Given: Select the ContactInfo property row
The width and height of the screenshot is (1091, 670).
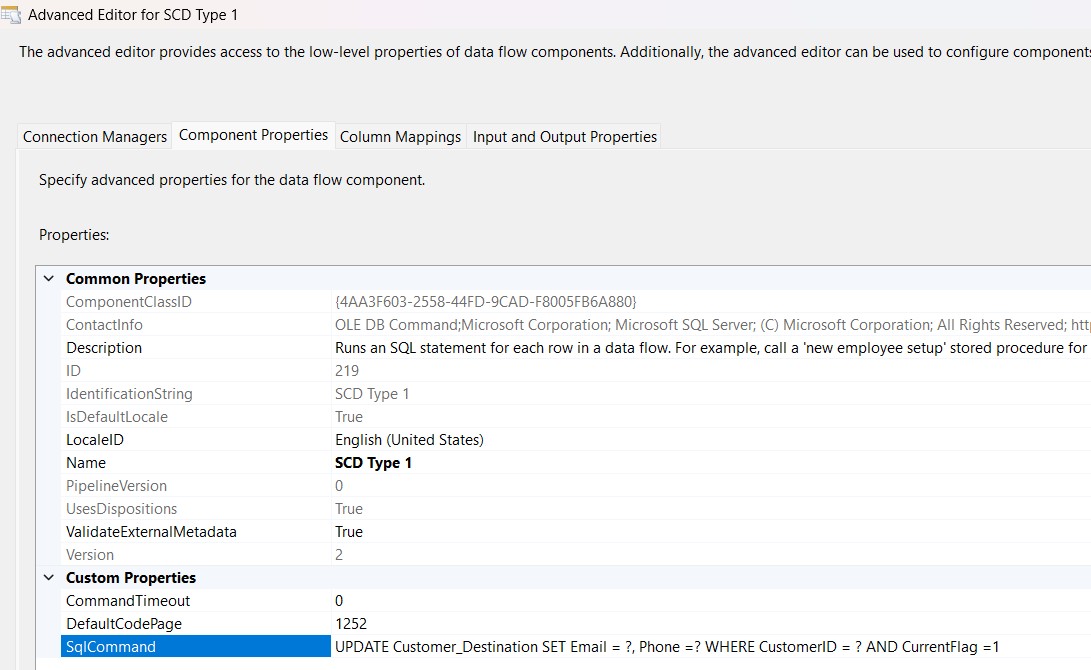Looking at the screenshot, I should (104, 325).
